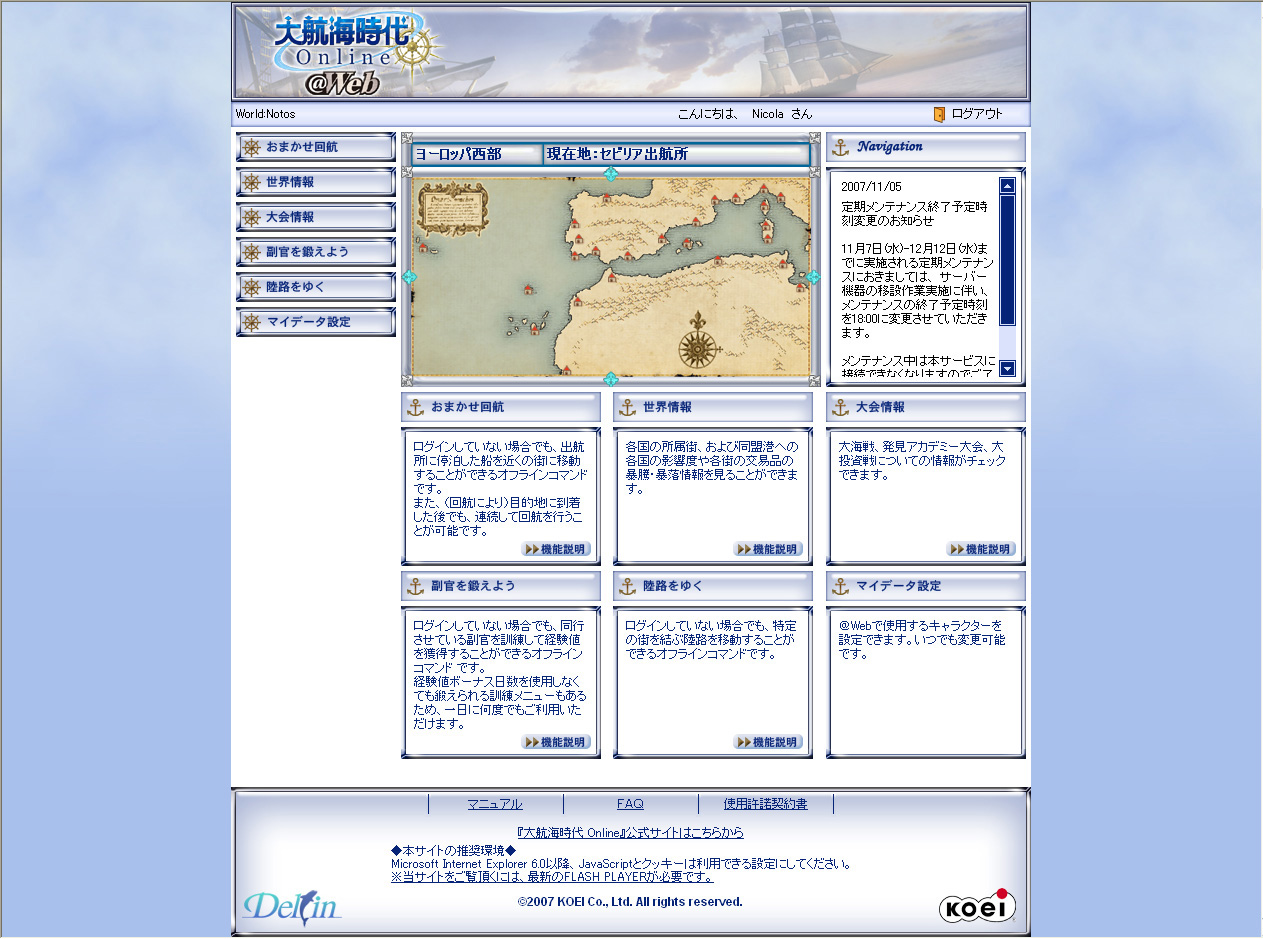This screenshot has width=1263, height=939.
Task: Click the 現在地:セビリア出航所 location label
Action: pyautogui.click(x=617, y=154)
